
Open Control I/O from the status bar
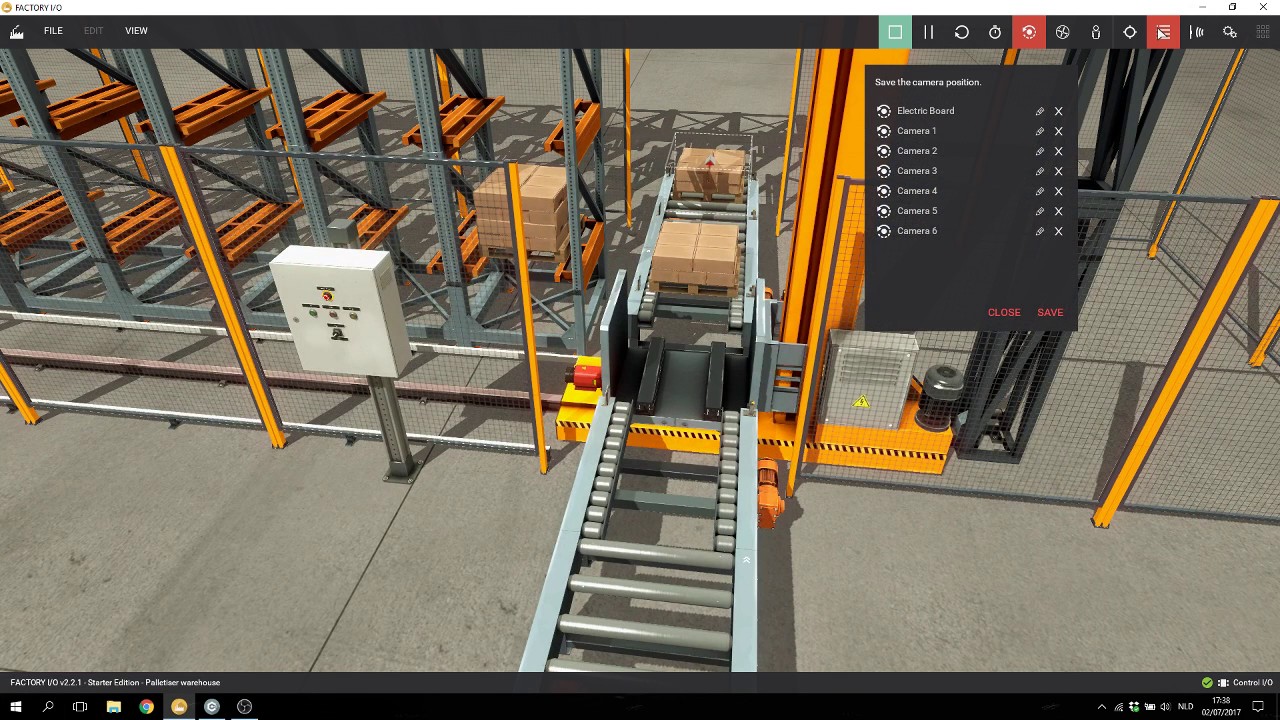click(x=1245, y=683)
